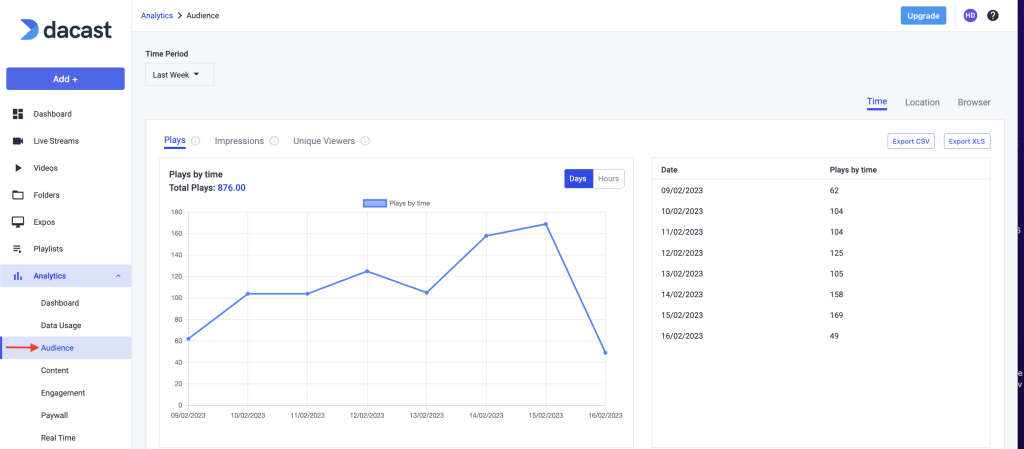This screenshot has height=449, width=1024.
Task: Open the Last Week time period dropdown
Action: pos(179,75)
